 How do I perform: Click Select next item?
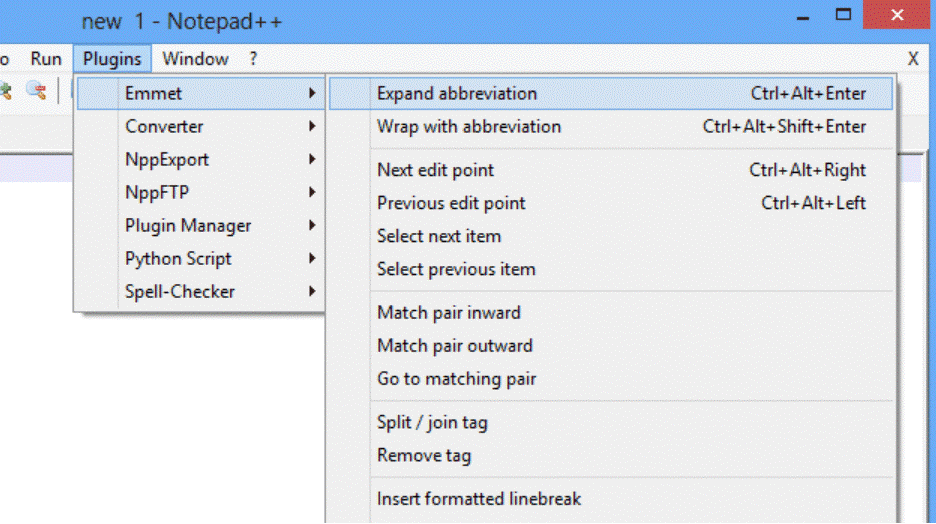[611, 236]
